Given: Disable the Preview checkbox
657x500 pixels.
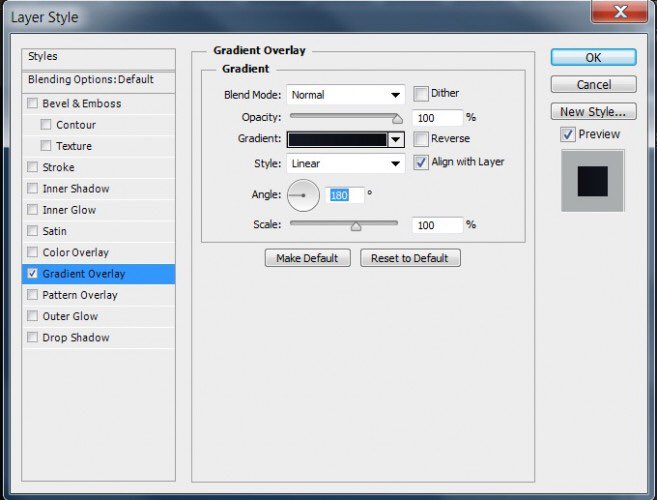Looking at the screenshot, I should pos(568,135).
